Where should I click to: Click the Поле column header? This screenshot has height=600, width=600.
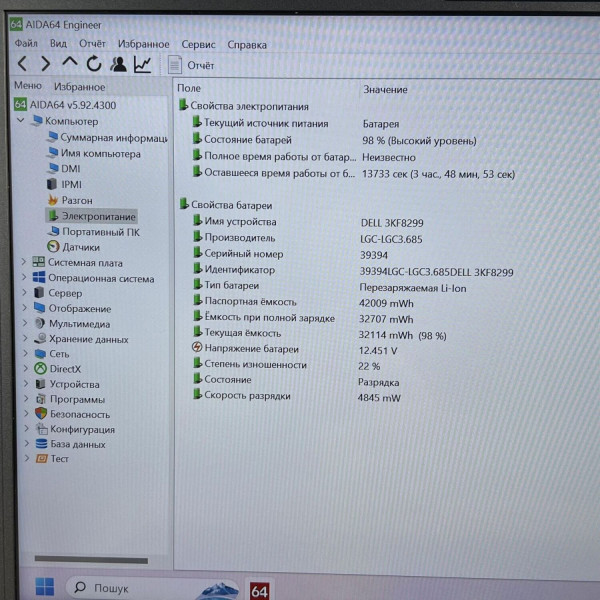pyautogui.click(x=189, y=88)
